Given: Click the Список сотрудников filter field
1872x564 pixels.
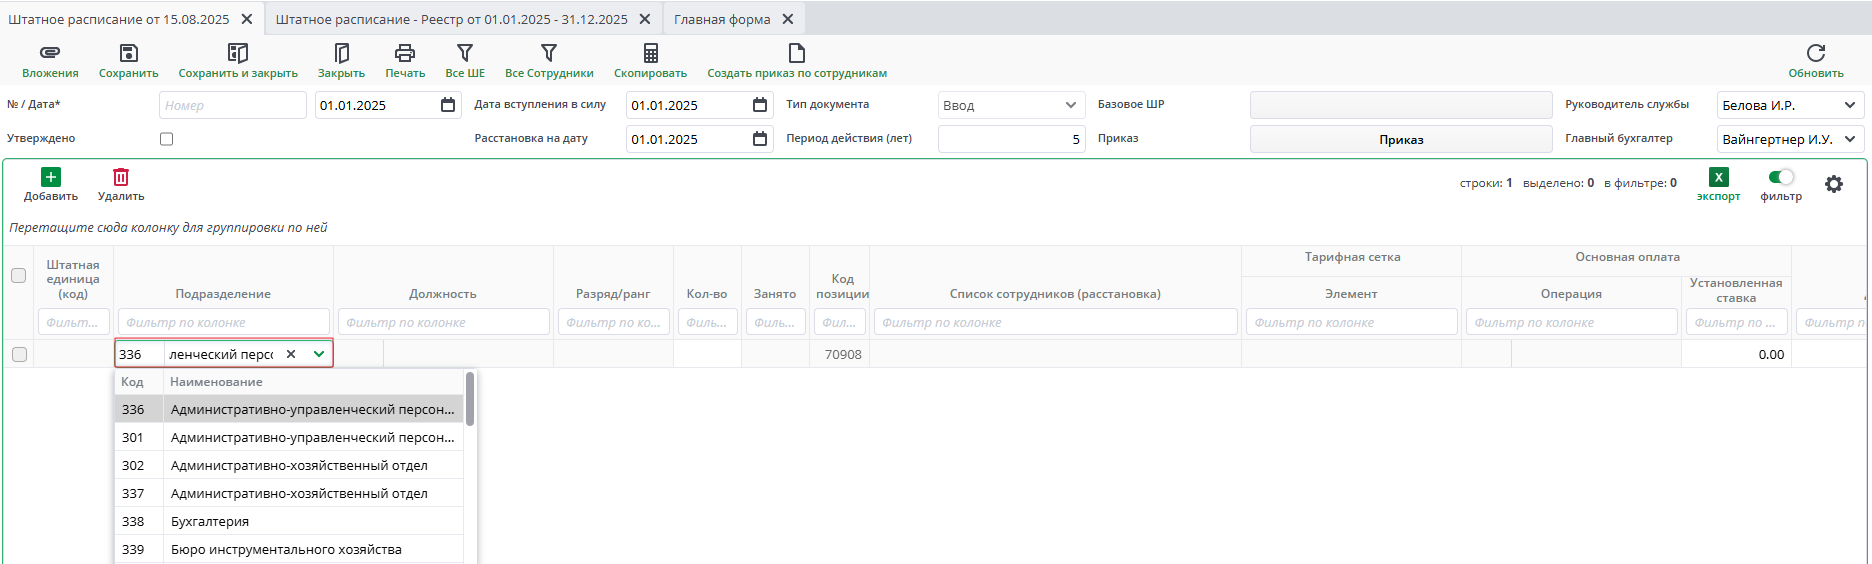Looking at the screenshot, I should [x=1056, y=322].
